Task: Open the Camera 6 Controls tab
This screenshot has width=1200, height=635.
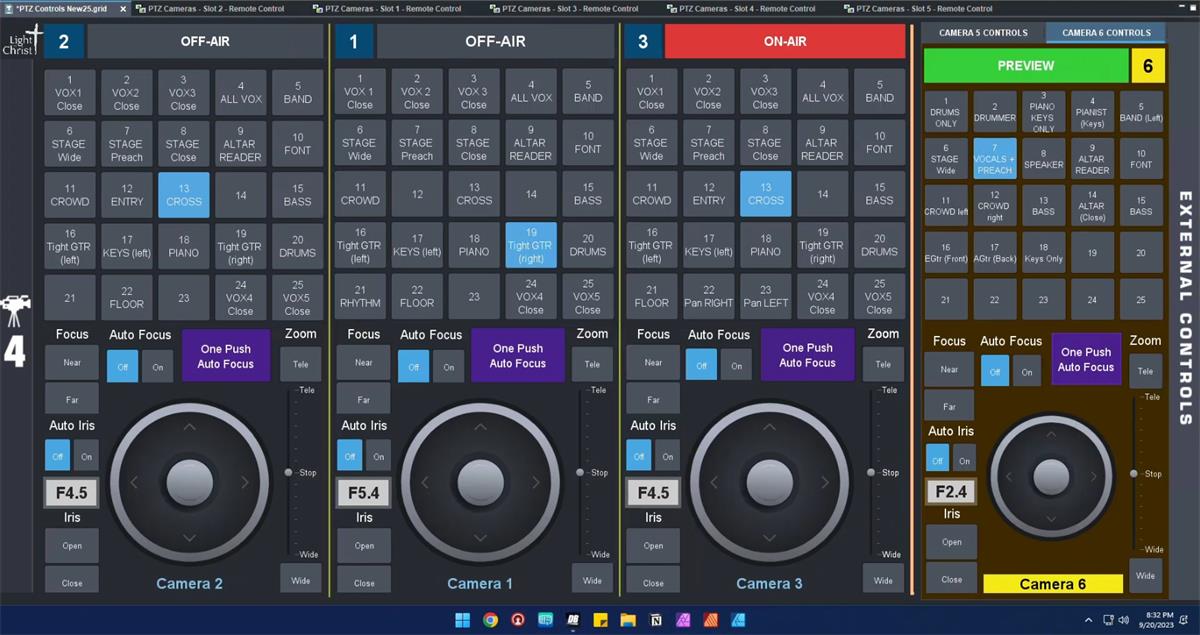Action: pyautogui.click(x=1106, y=33)
